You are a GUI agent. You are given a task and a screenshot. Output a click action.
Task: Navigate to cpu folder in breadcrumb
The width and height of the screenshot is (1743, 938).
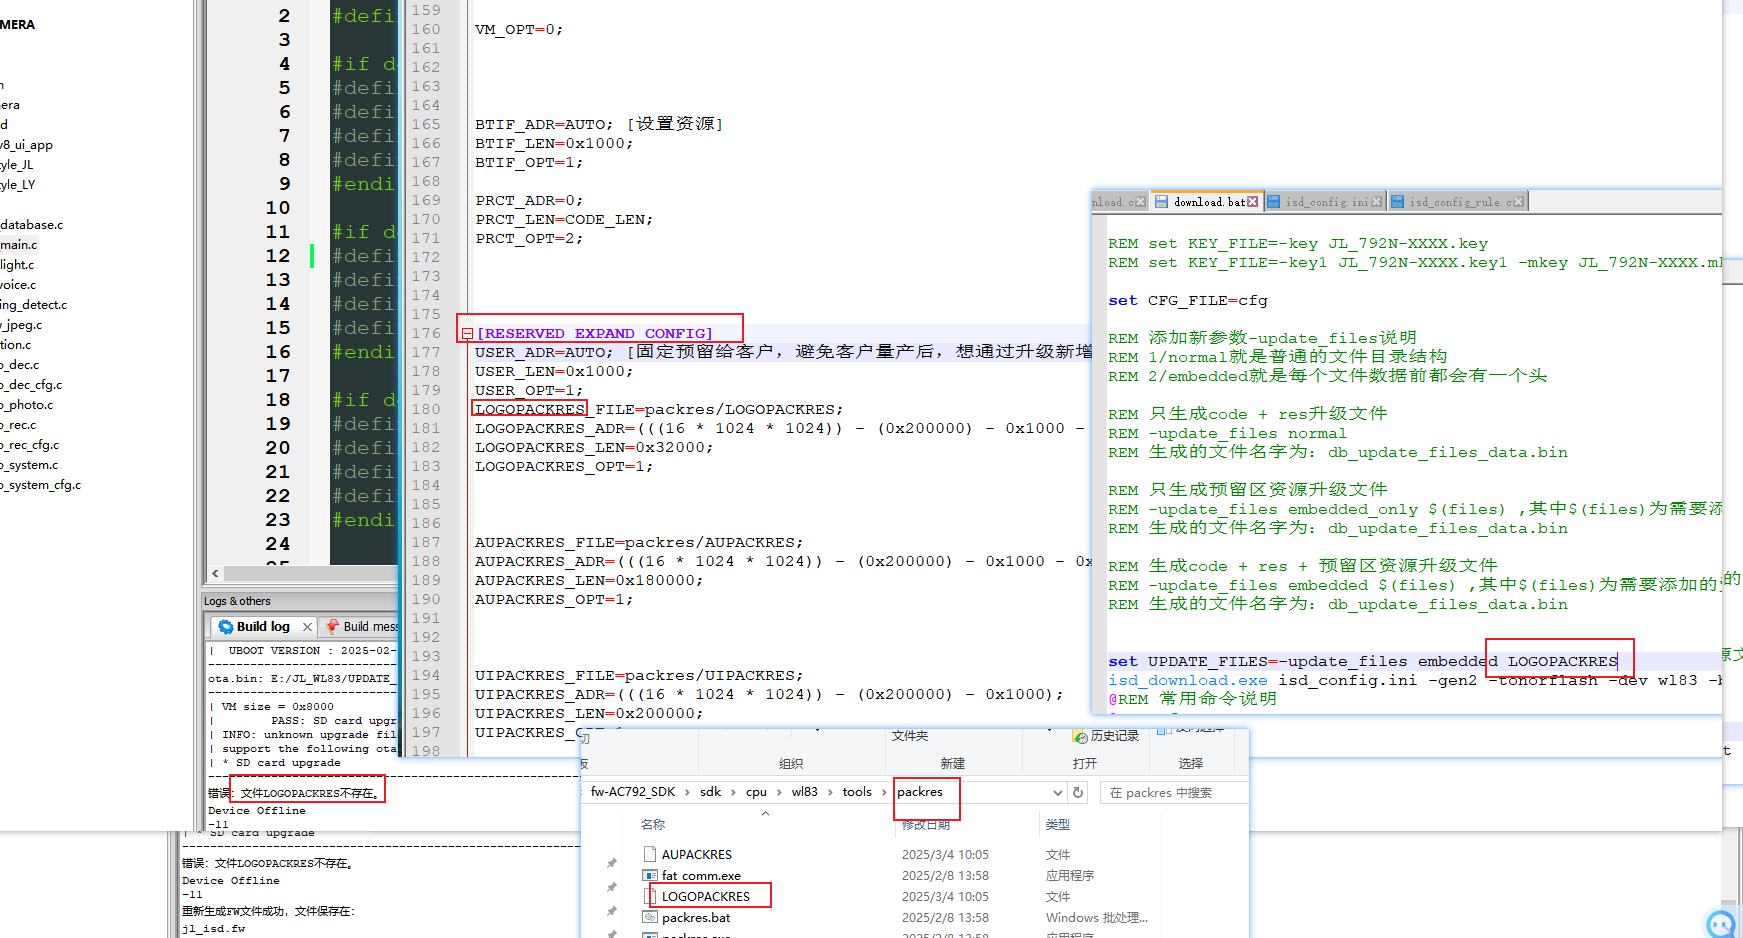click(x=756, y=792)
